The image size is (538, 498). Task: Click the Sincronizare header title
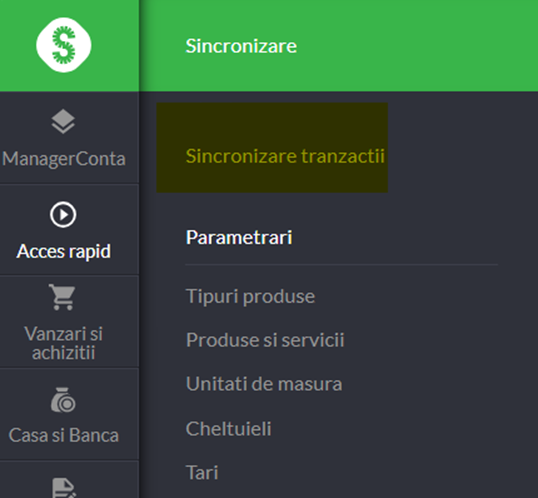pos(241,46)
